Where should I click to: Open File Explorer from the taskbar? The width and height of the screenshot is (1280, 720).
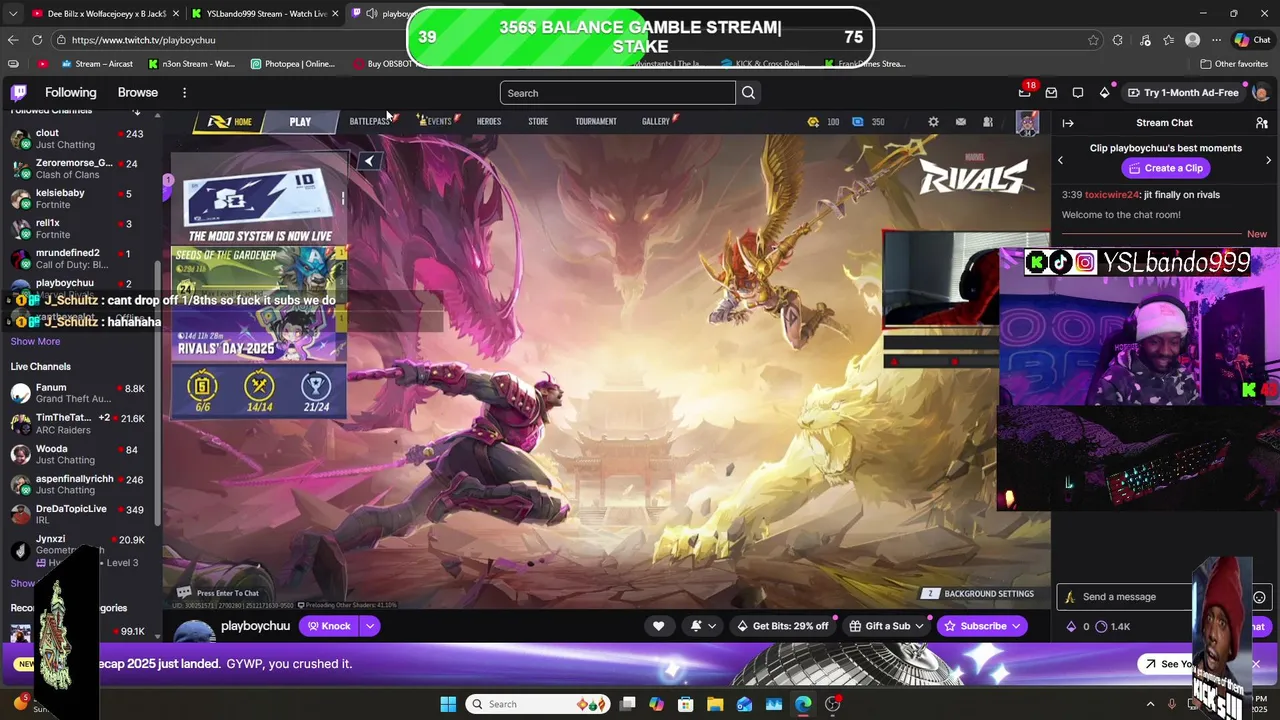[715, 704]
